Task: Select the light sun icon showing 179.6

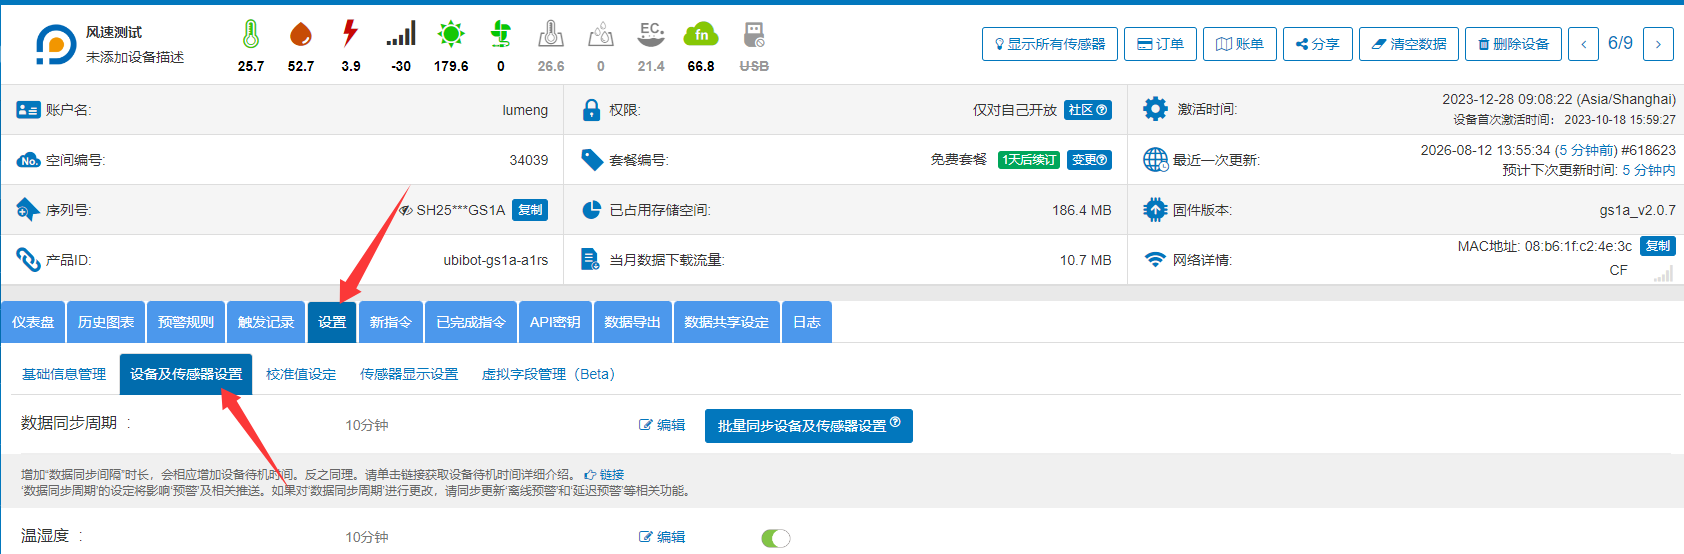Action: (451, 35)
